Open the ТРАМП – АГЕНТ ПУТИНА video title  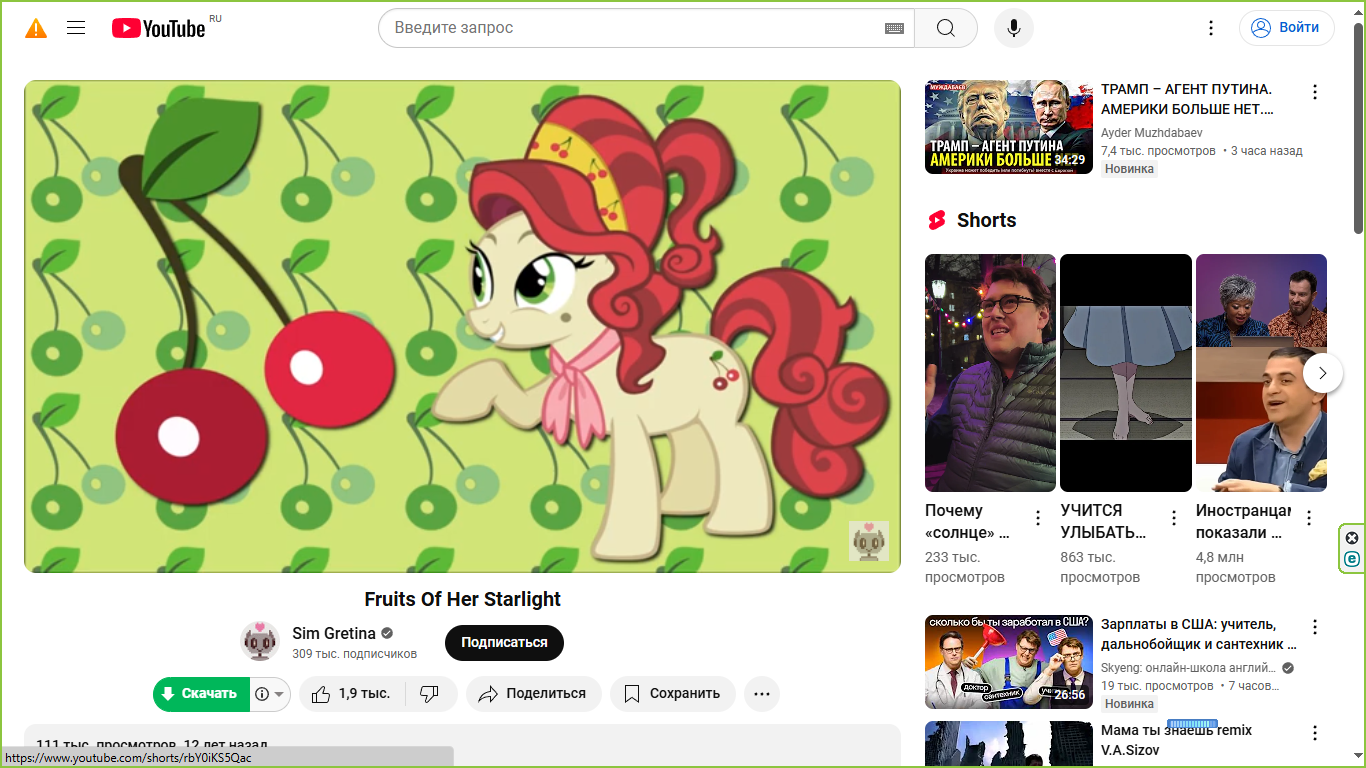tap(1188, 99)
